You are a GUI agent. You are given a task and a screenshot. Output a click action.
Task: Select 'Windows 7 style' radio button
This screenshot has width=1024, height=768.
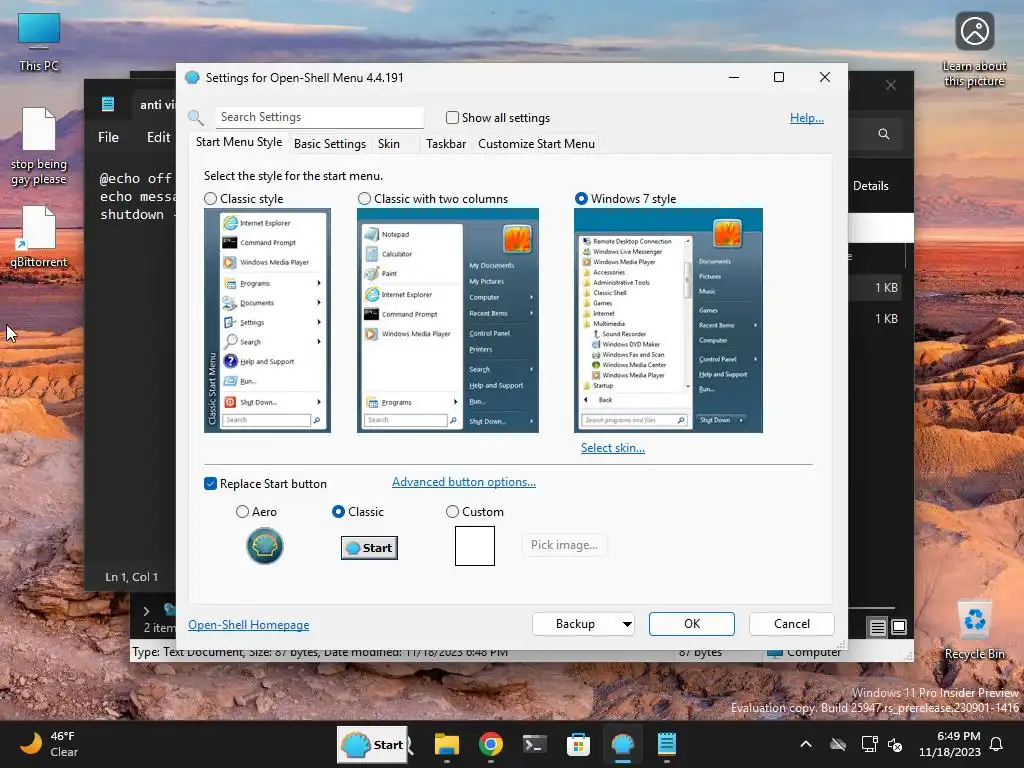pos(581,199)
